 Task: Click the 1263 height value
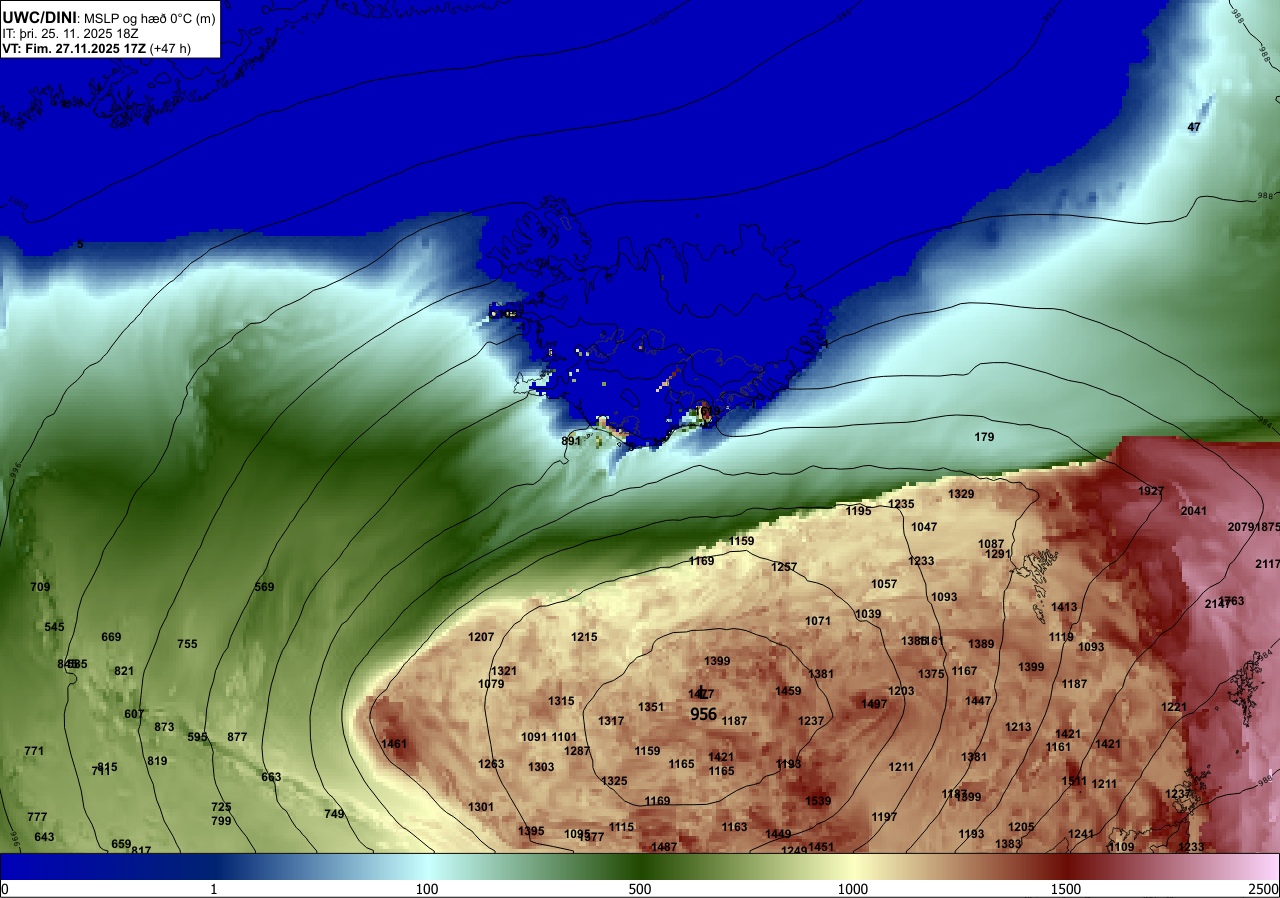[x=491, y=764]
